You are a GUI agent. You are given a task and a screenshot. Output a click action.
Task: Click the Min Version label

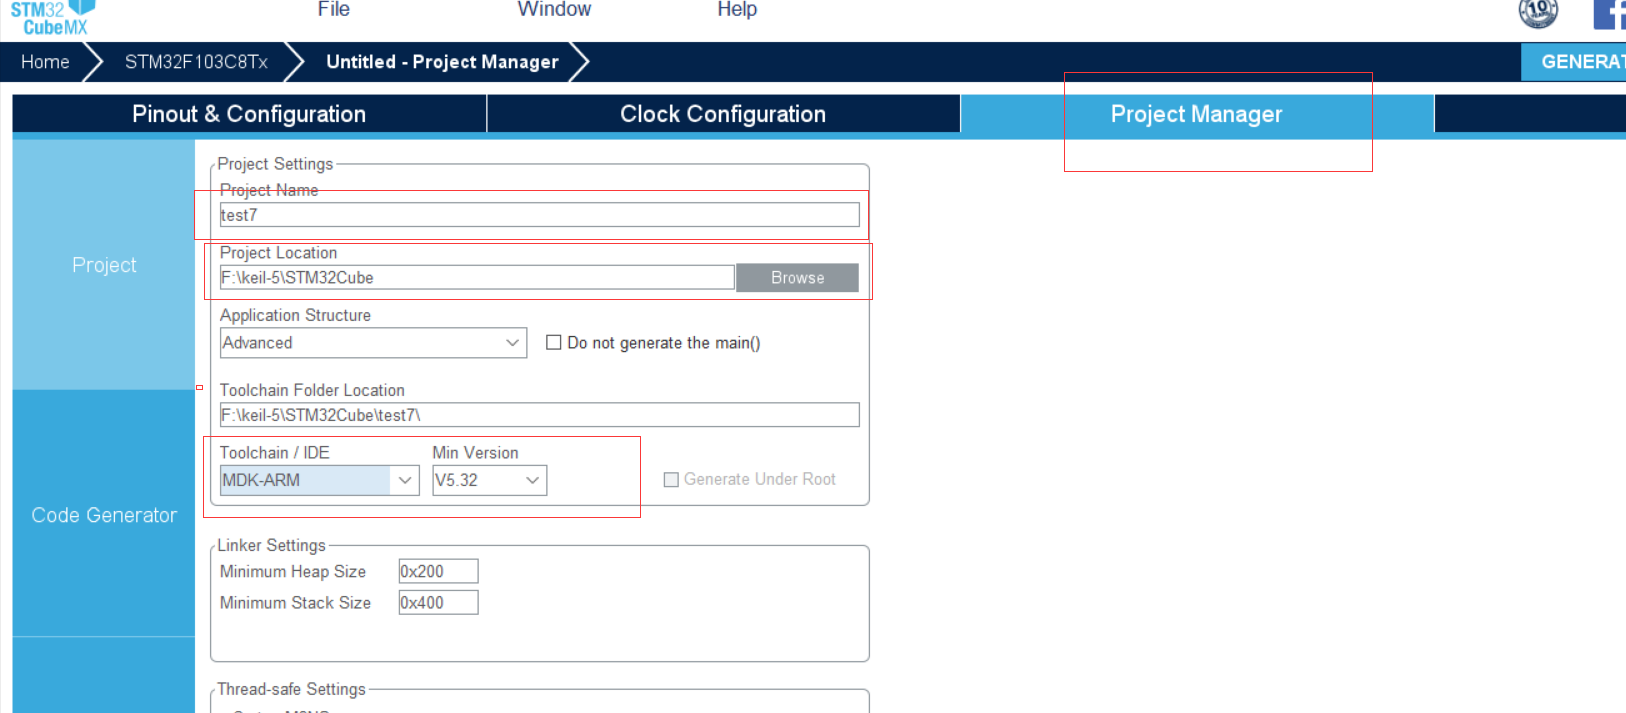475,453
